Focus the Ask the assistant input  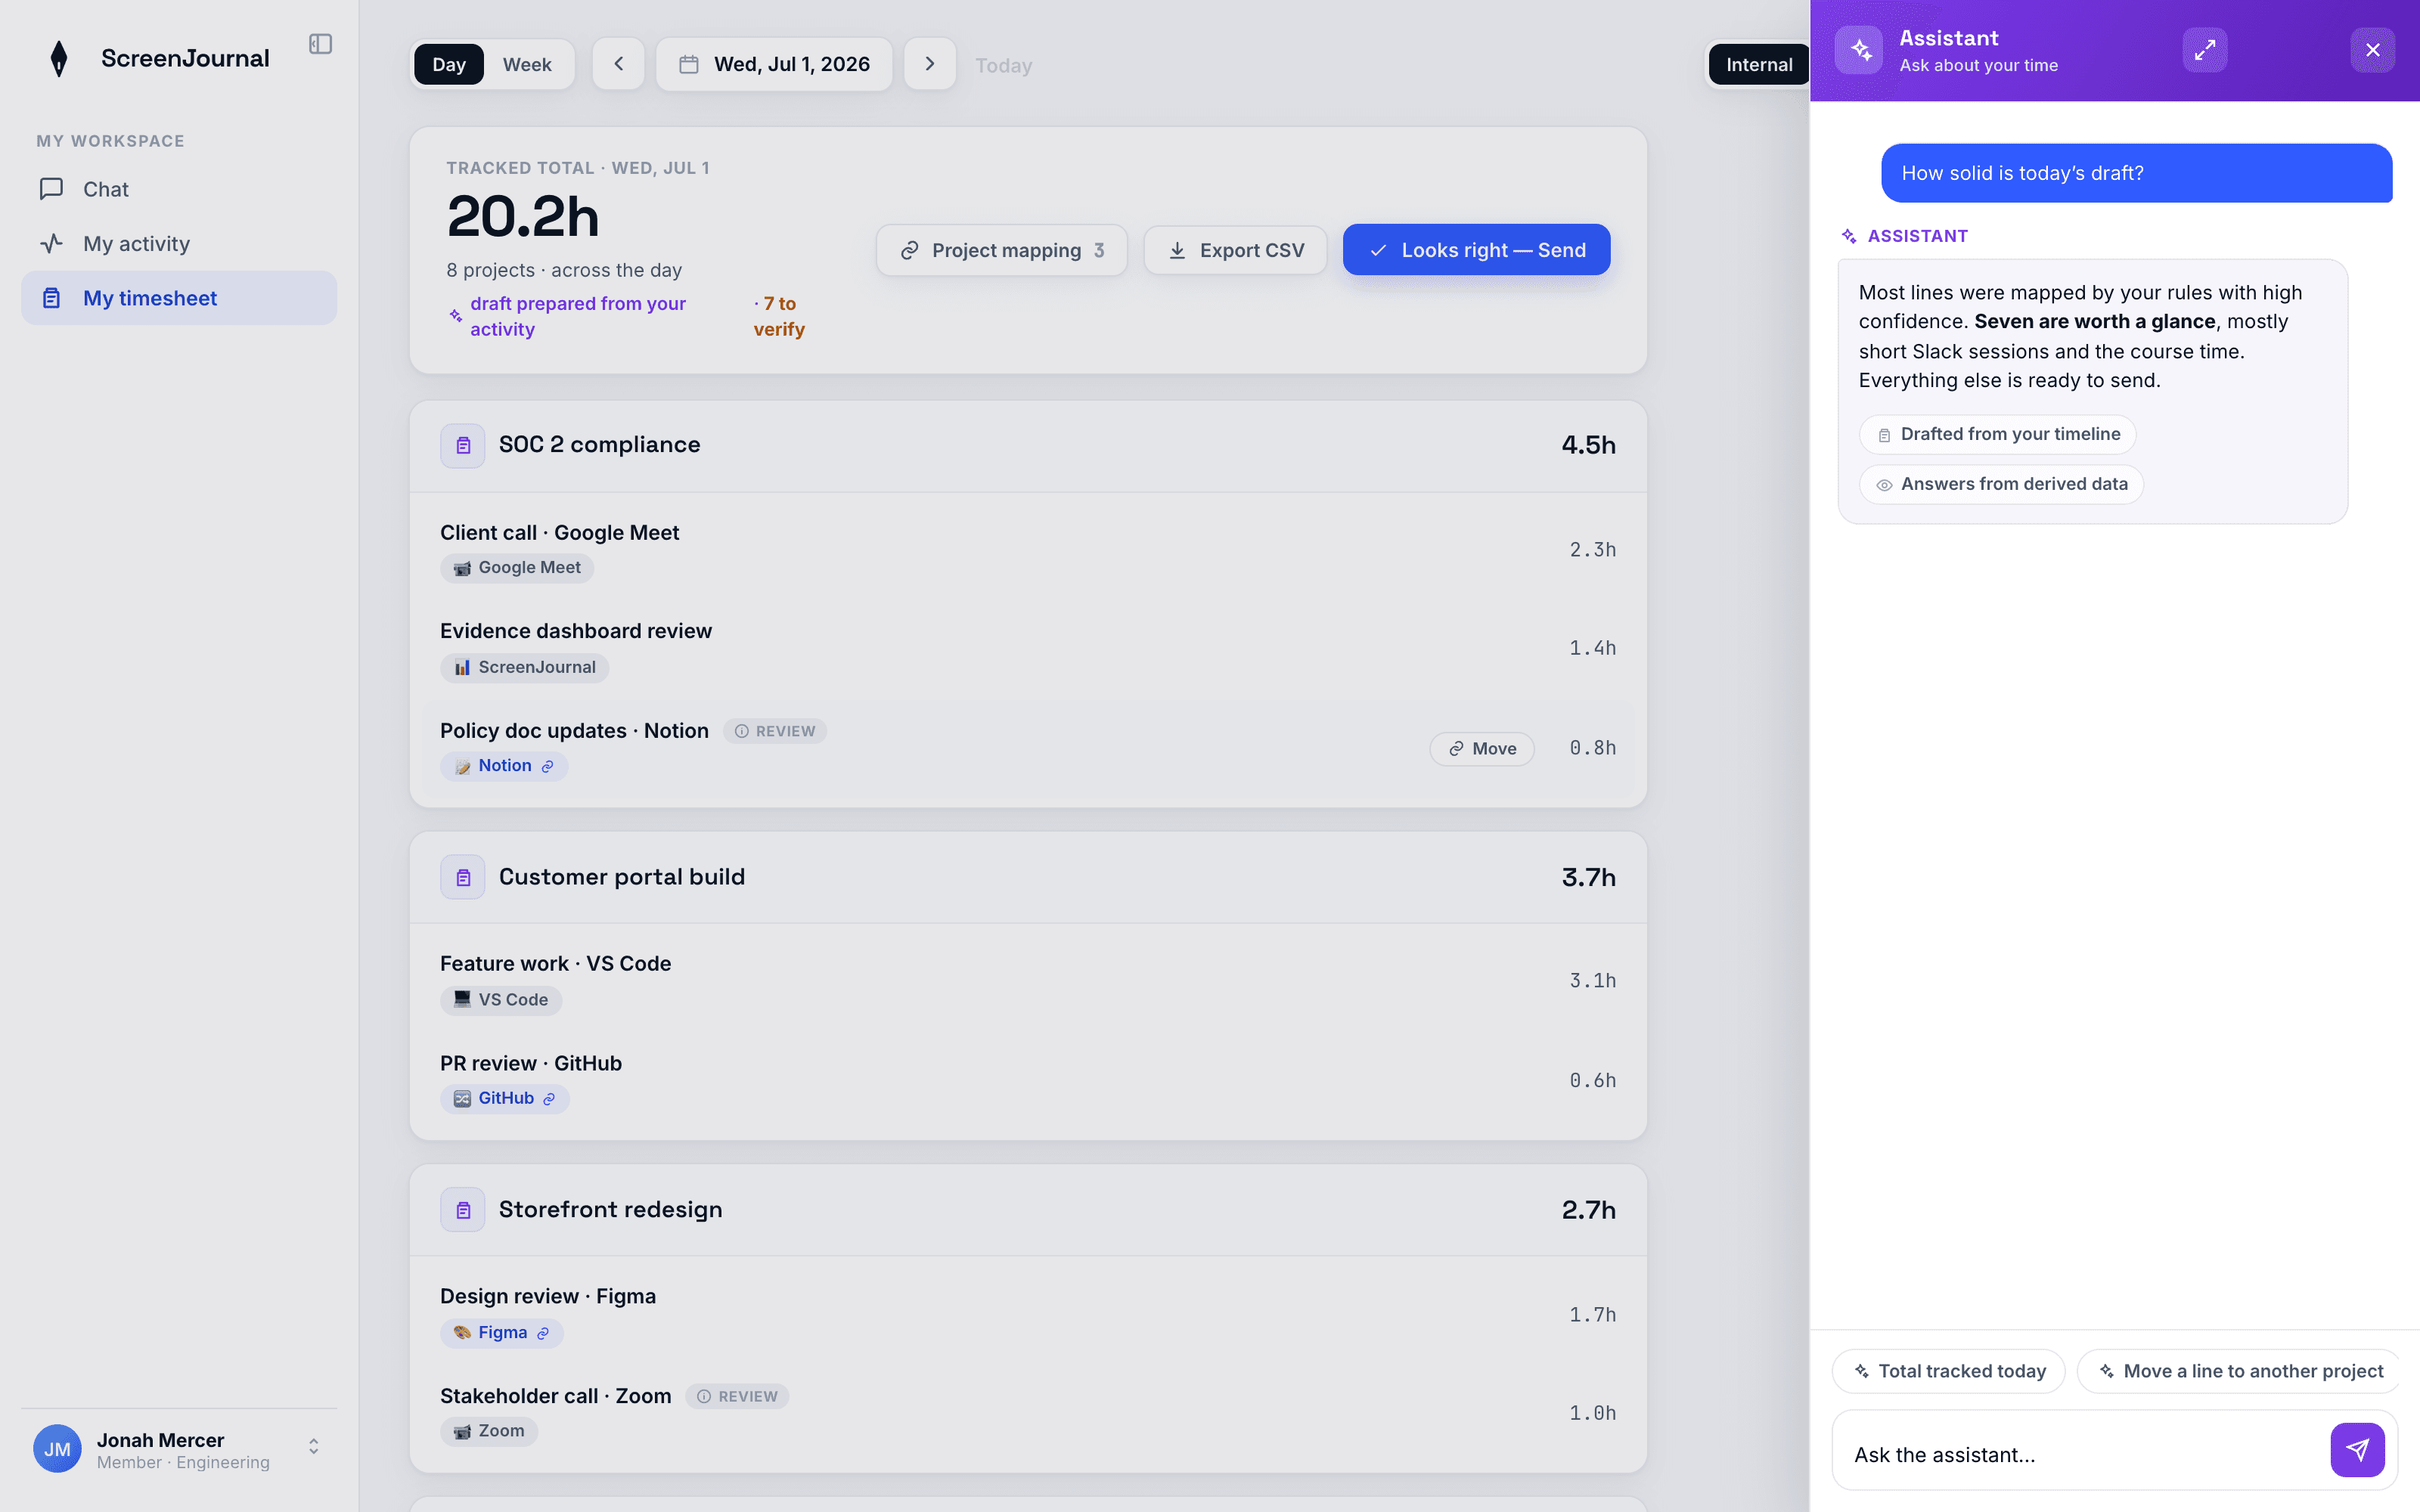[2082, 1454]
